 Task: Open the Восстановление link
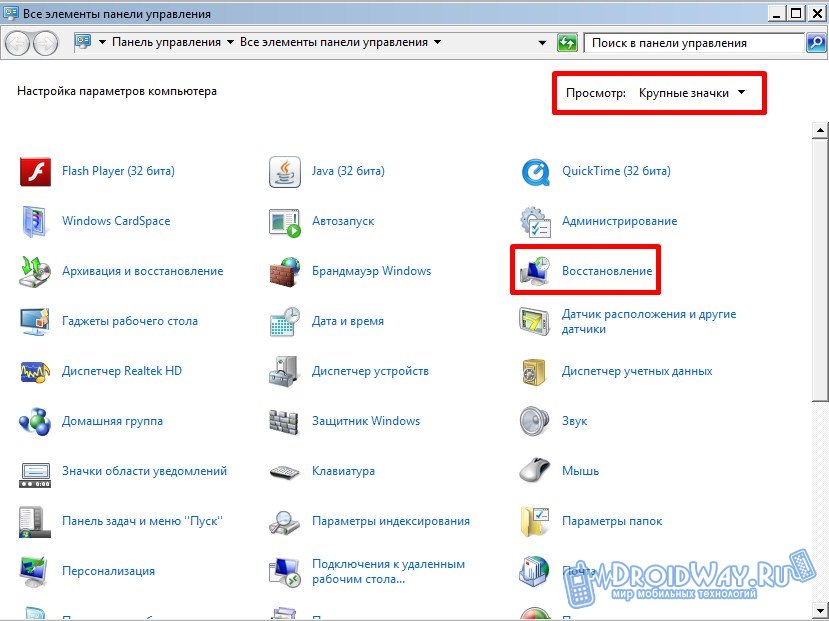click(x=607, y=271)
